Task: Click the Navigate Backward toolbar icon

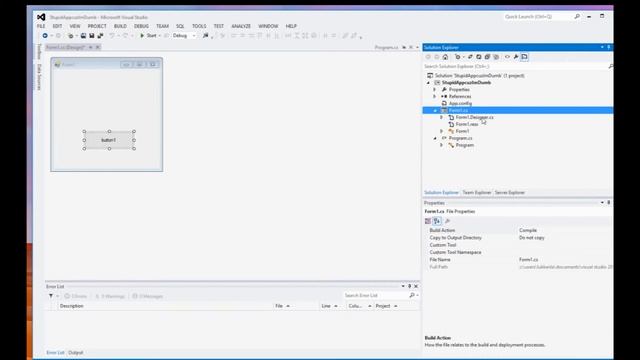Action: pyautogui.click(x=45, y=36)
